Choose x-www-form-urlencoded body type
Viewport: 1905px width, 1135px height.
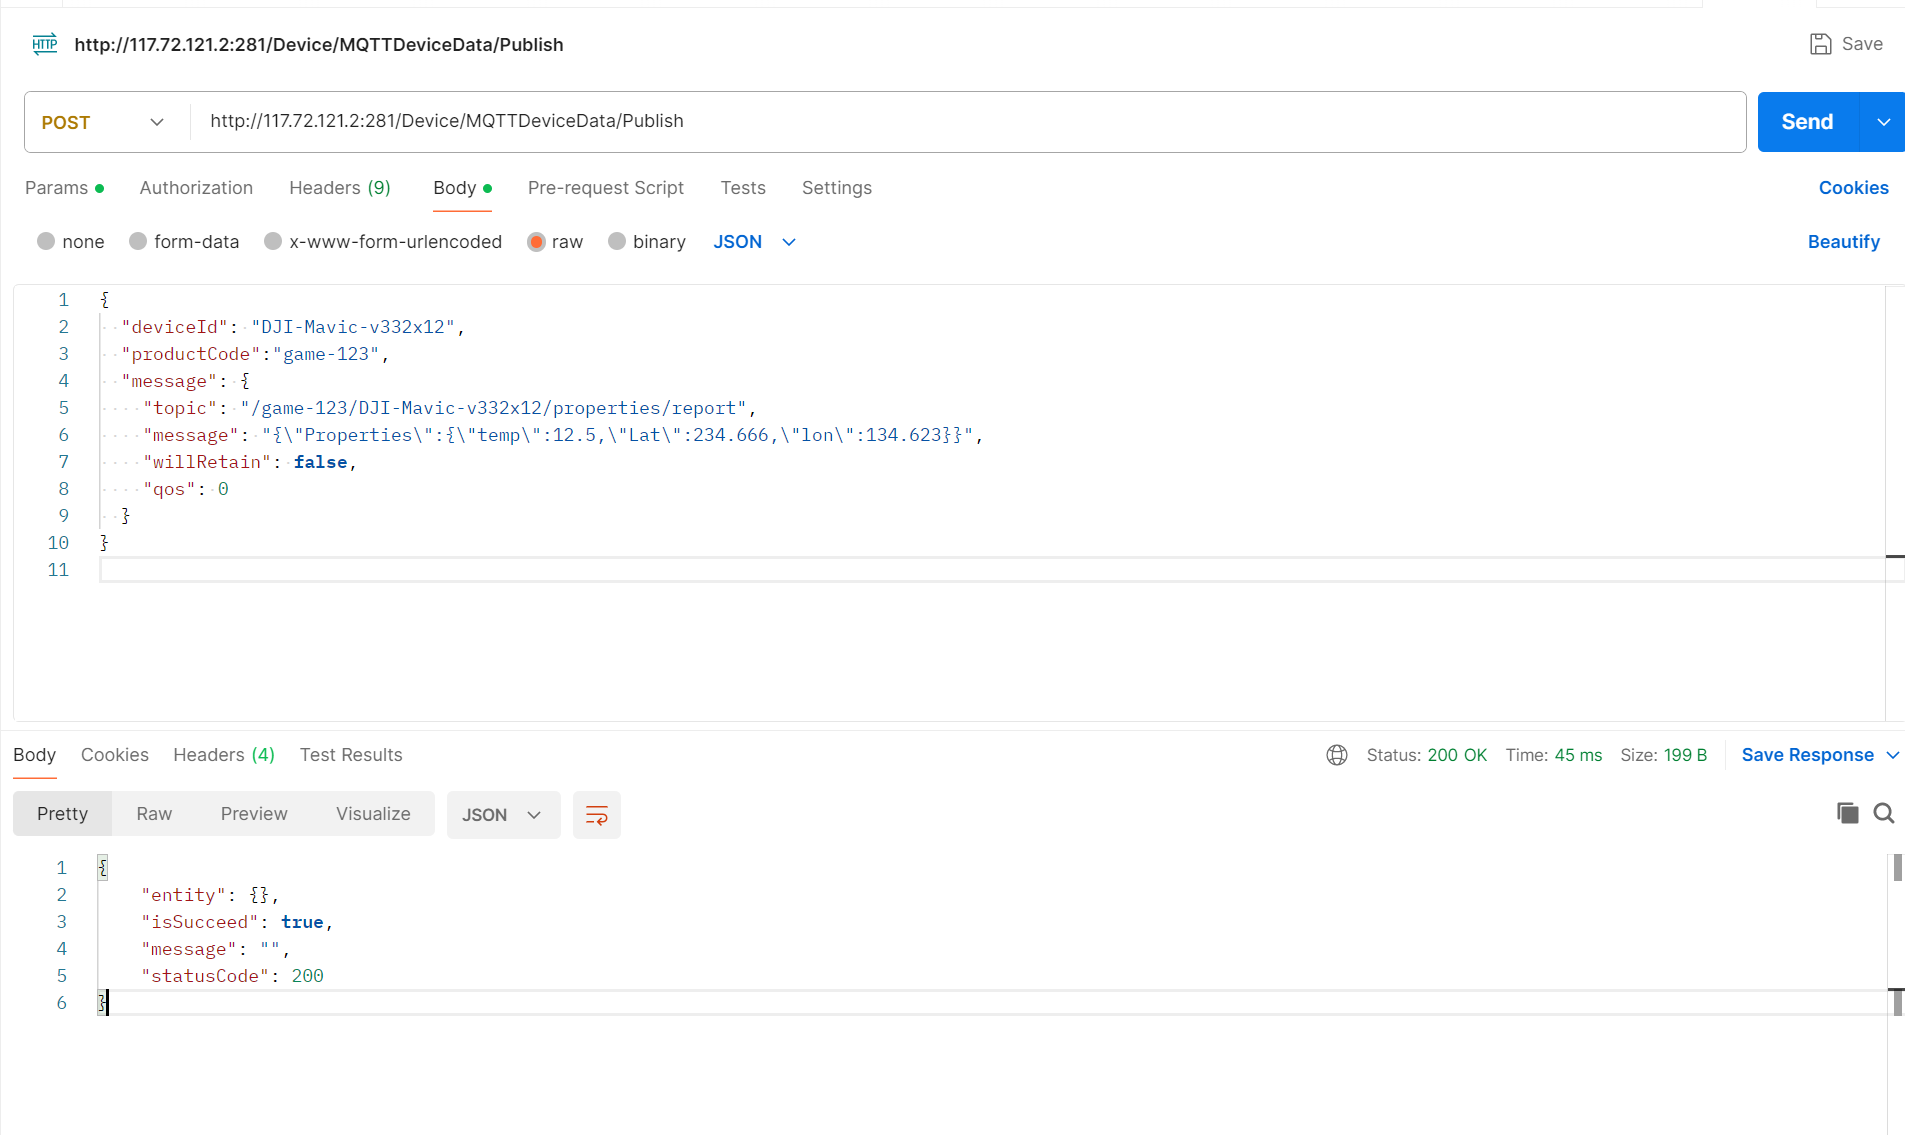click(383, 242)
